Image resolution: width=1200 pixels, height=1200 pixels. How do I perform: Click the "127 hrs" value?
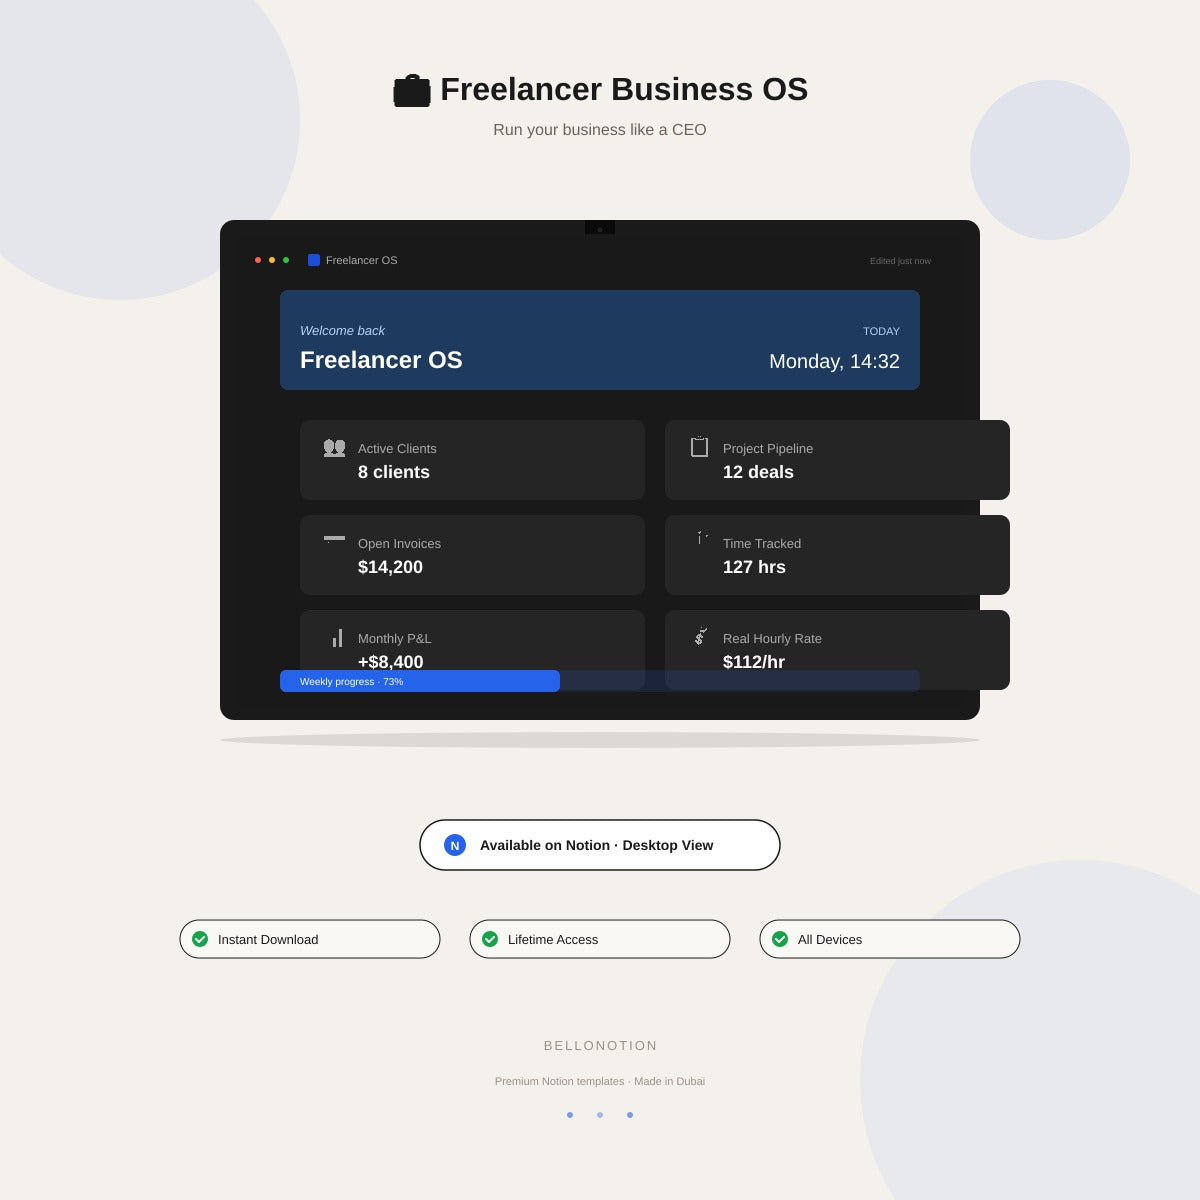[x=754, y=567]
